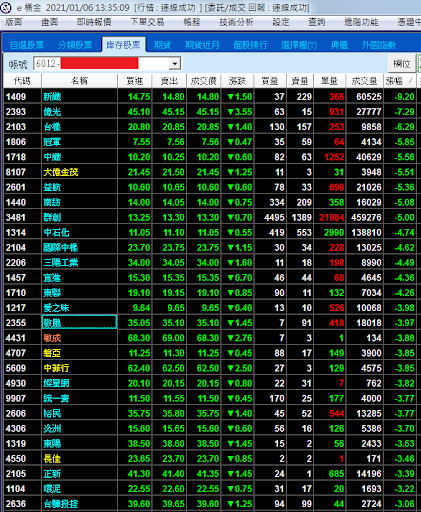Select stock 台驊投控 name cell
The height and width of the screenshot is (512, 421).
tap(79, 504)
